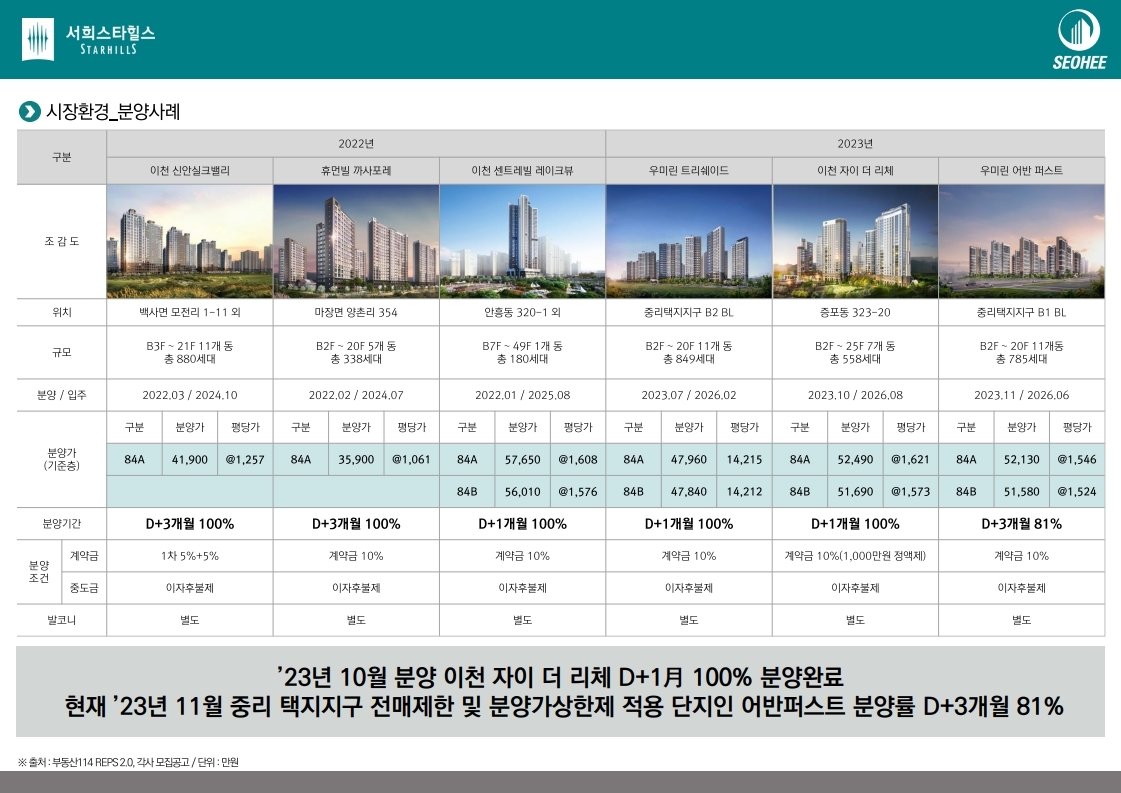Viewport: 1121px width, 793px height.
Task: Click the price value 52,130
Action: point(1022,460)
